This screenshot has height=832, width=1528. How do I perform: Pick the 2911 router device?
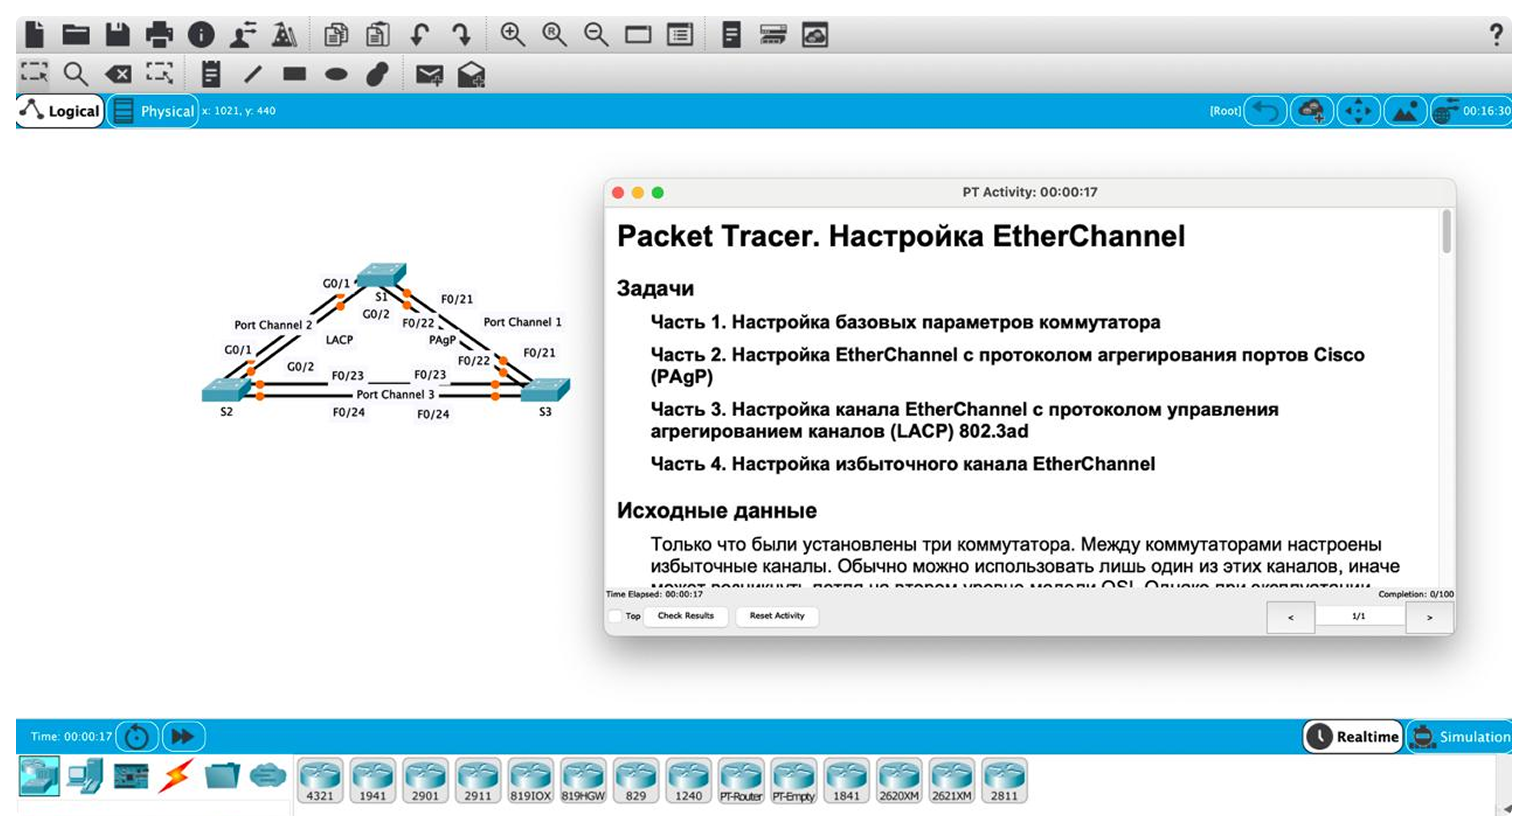(478, 781)
